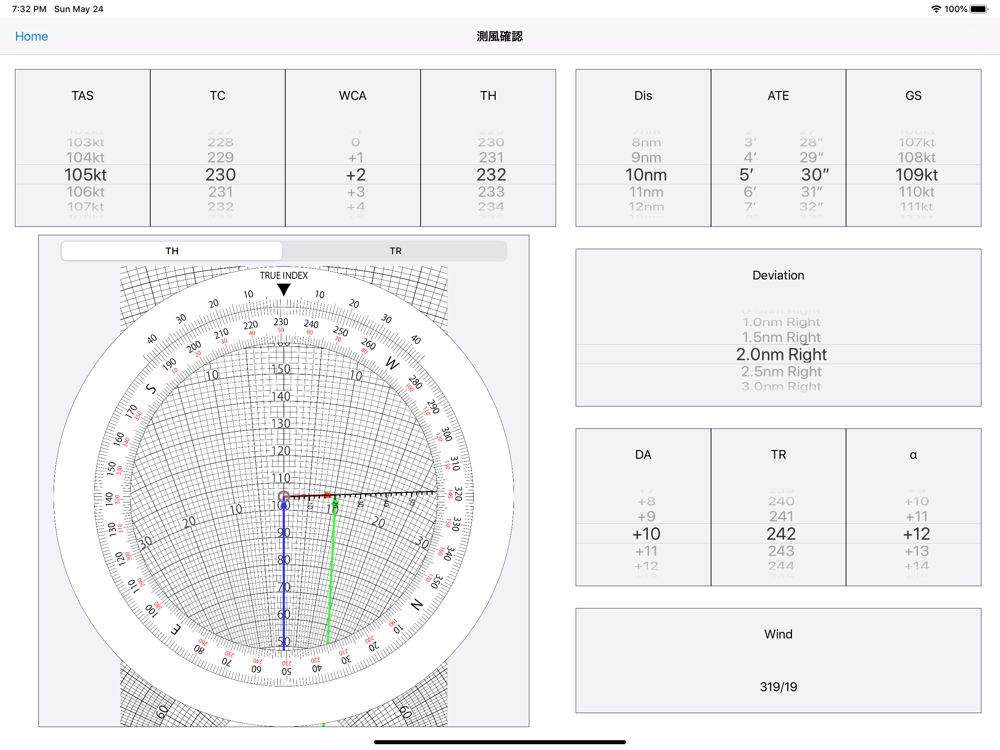Set α wheel to +13

click(x=916, y=551)
